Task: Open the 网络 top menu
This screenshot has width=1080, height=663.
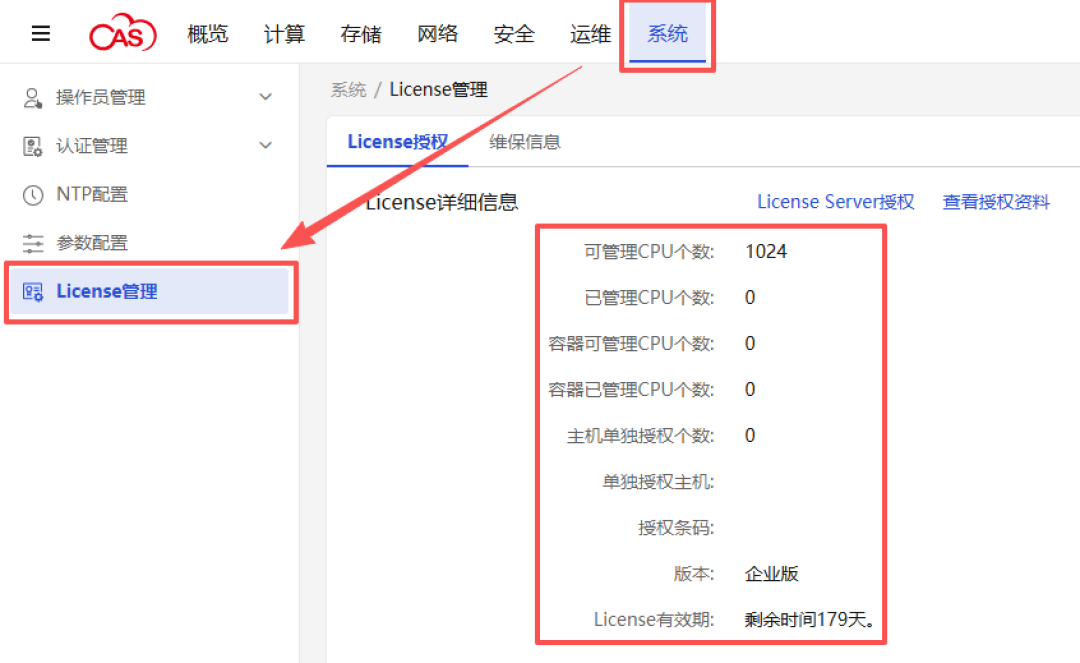Action: click(437, 34)
